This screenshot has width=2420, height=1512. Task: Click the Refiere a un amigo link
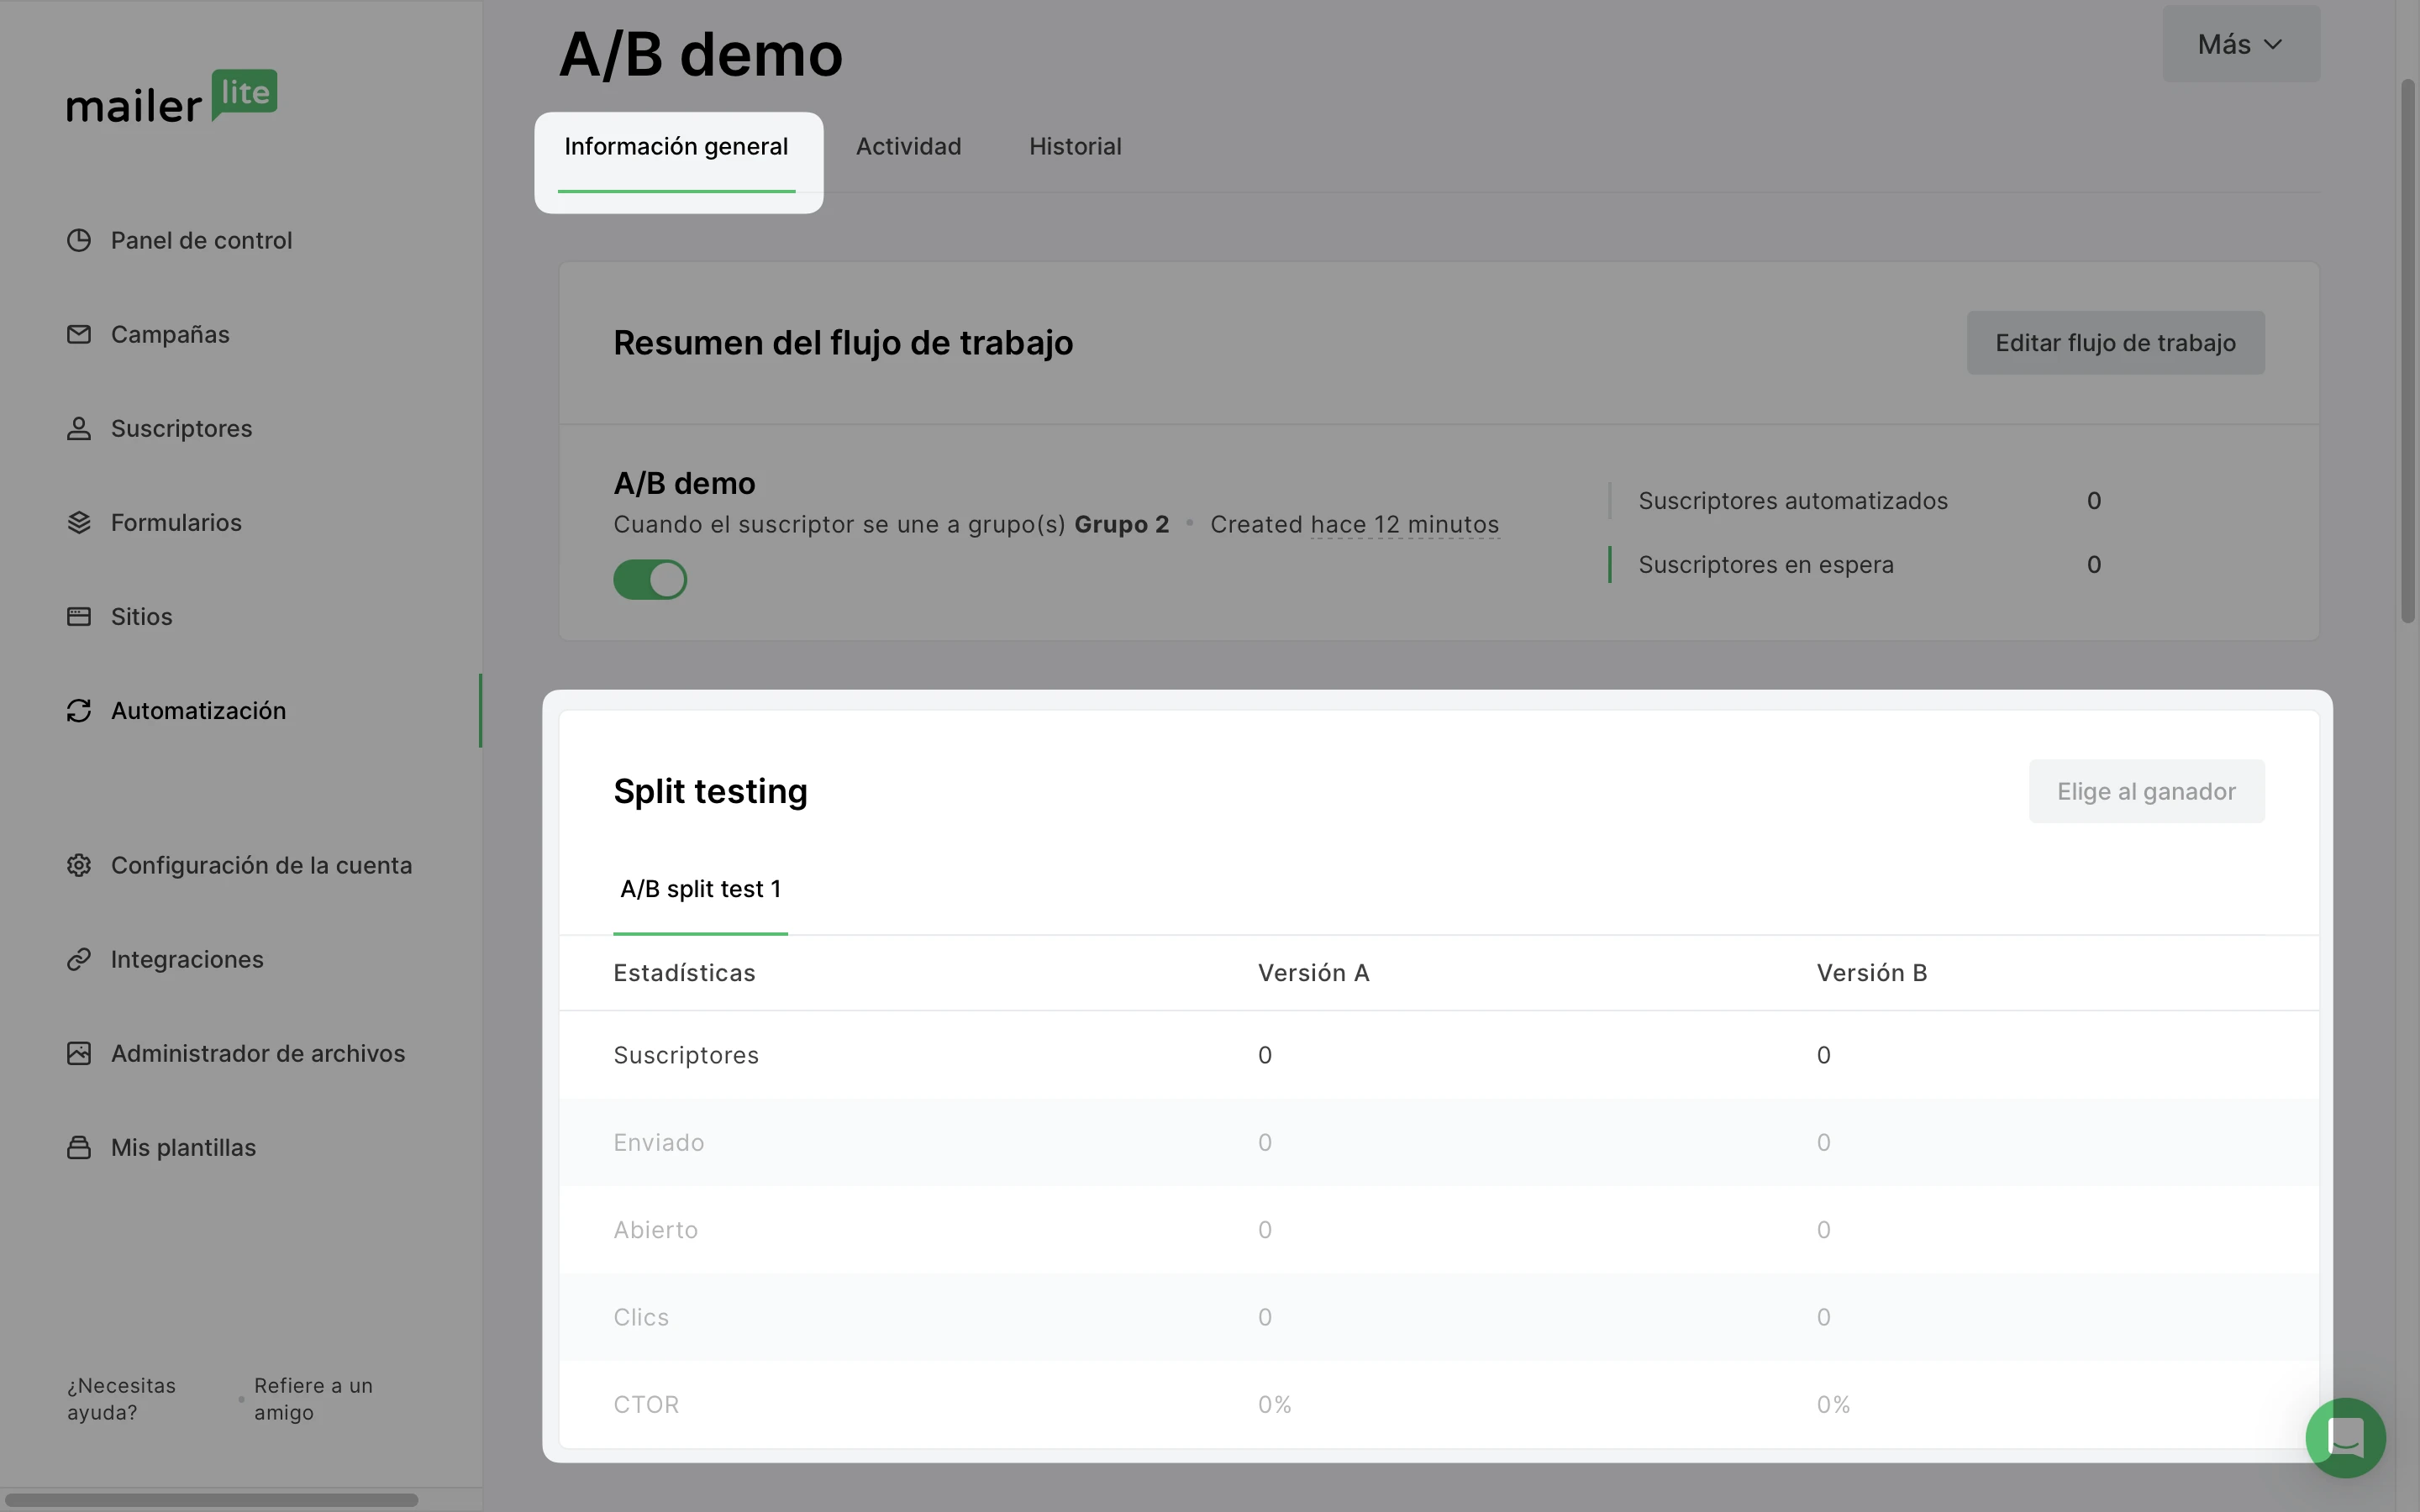click(313, 1398)
